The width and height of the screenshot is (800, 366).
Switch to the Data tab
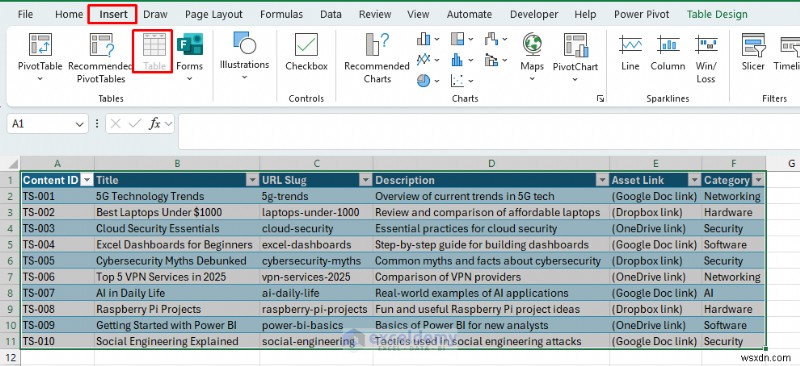point(331,14)
